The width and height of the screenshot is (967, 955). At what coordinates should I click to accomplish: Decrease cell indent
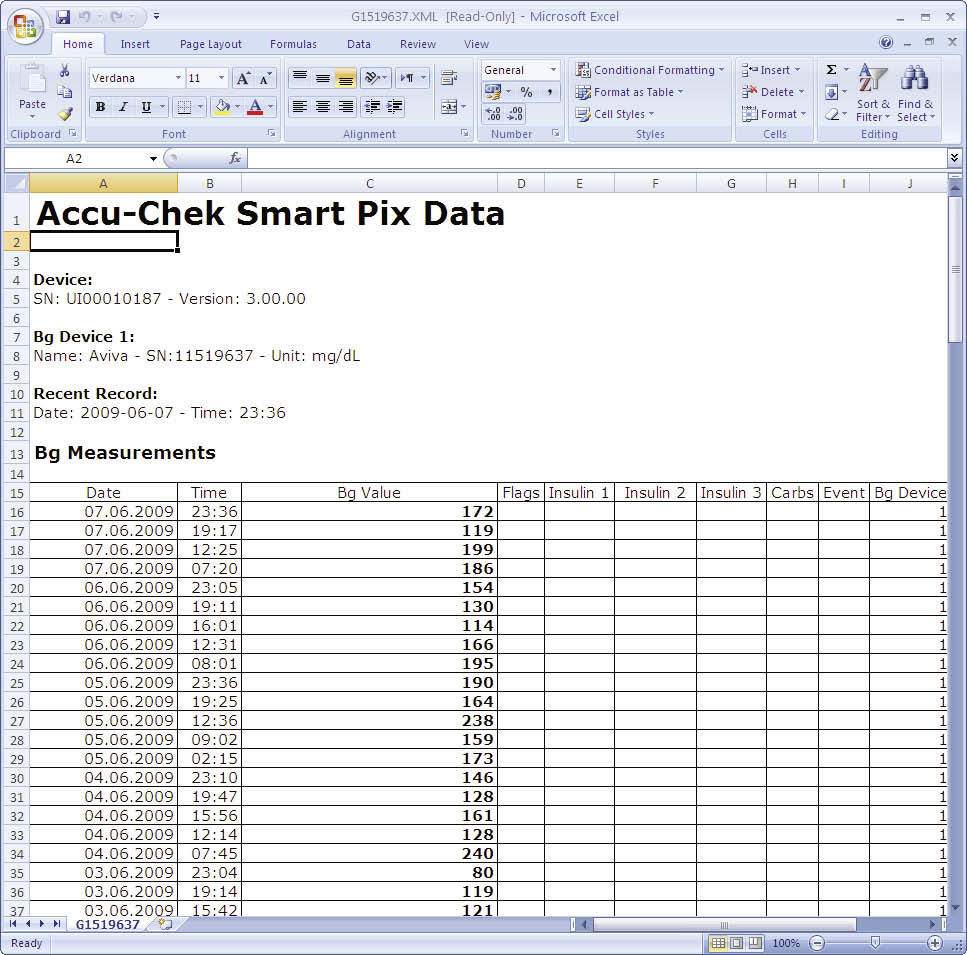372,107
